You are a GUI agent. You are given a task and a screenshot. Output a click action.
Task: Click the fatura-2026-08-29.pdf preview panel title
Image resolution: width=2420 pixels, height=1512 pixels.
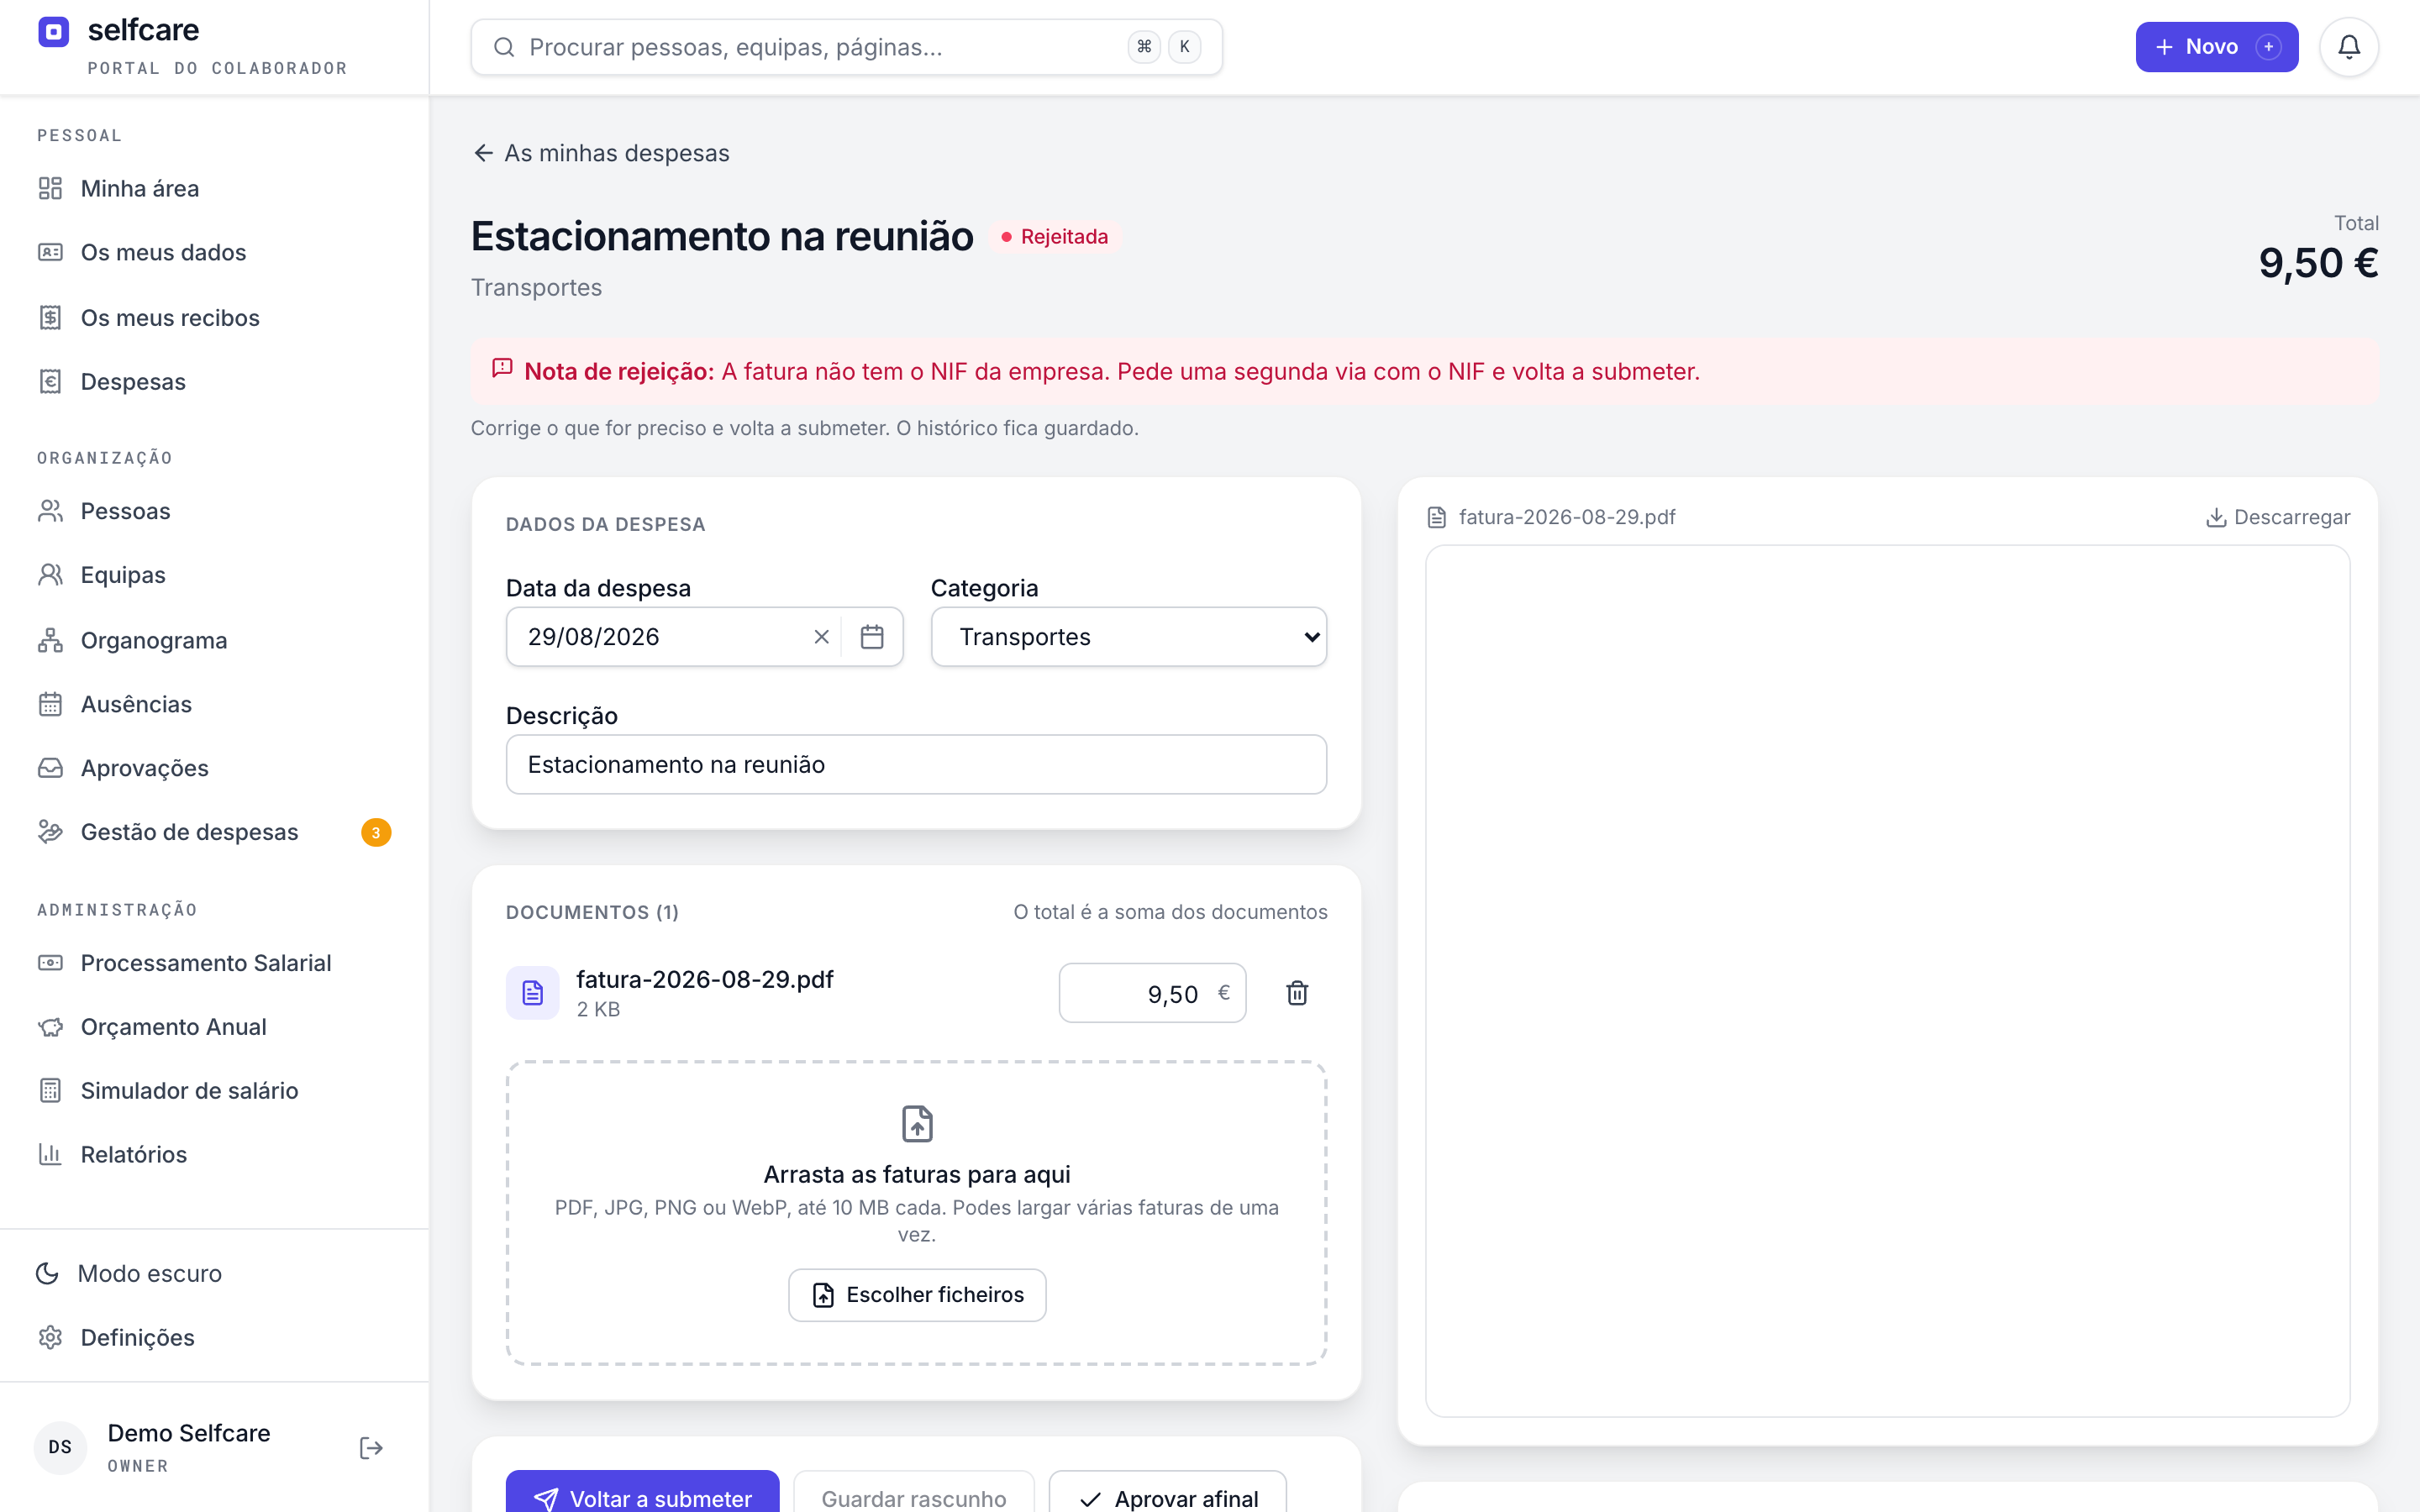point(1566,517)
